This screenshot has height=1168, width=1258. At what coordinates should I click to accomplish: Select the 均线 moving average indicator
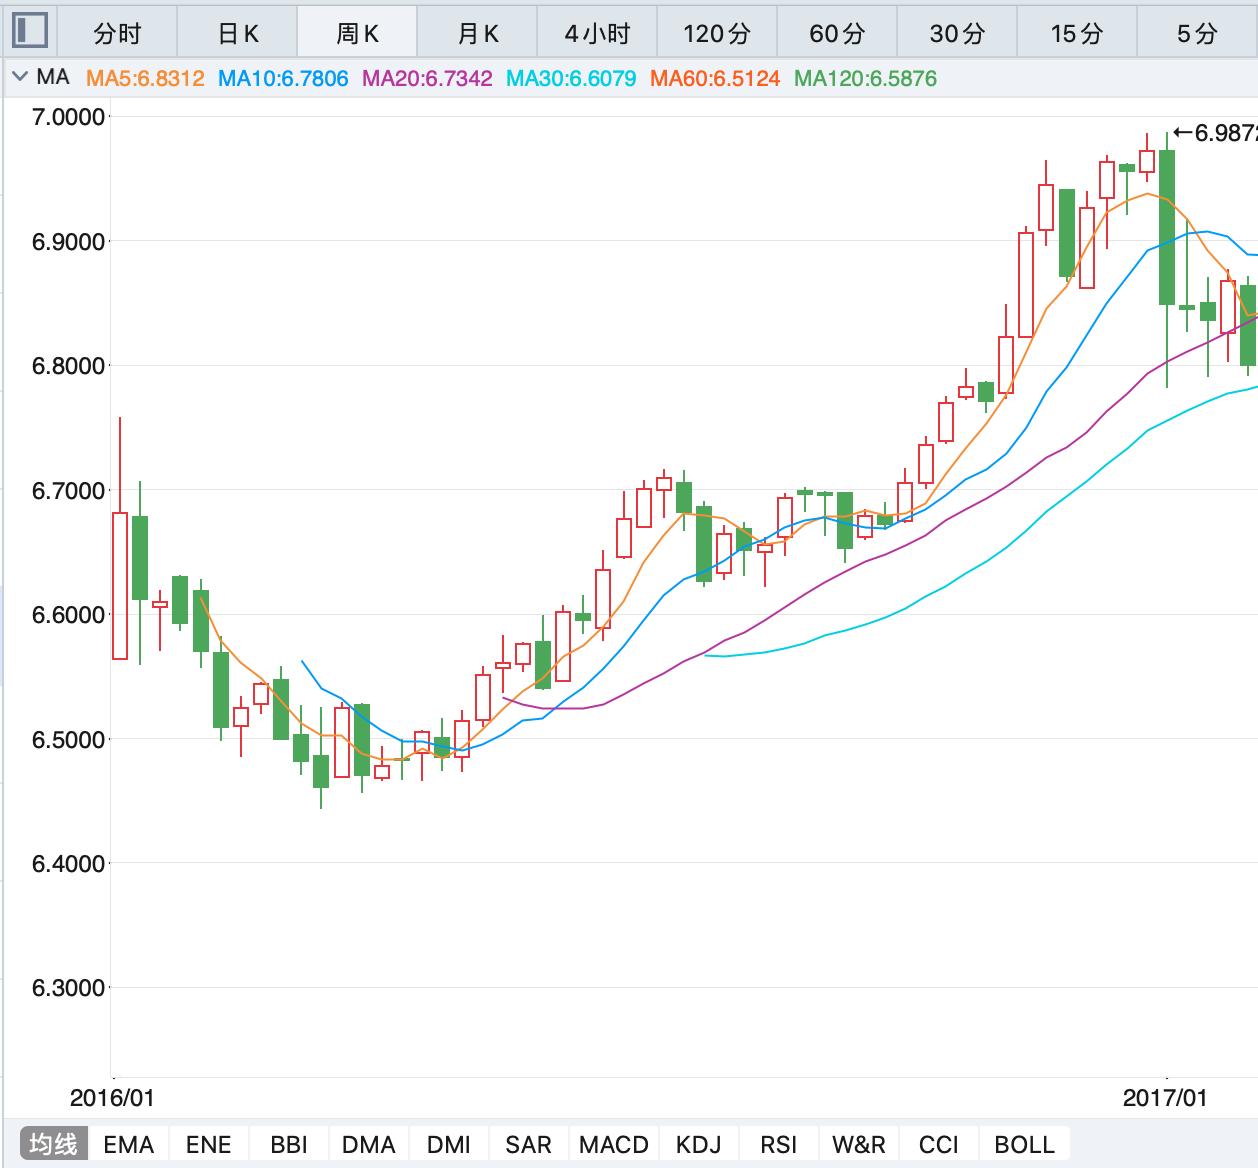click(53, 1144)
